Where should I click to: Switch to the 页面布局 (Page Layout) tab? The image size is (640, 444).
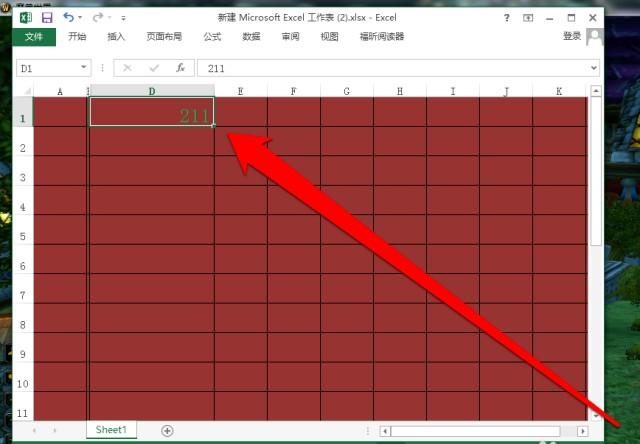(x=164, y=37)
